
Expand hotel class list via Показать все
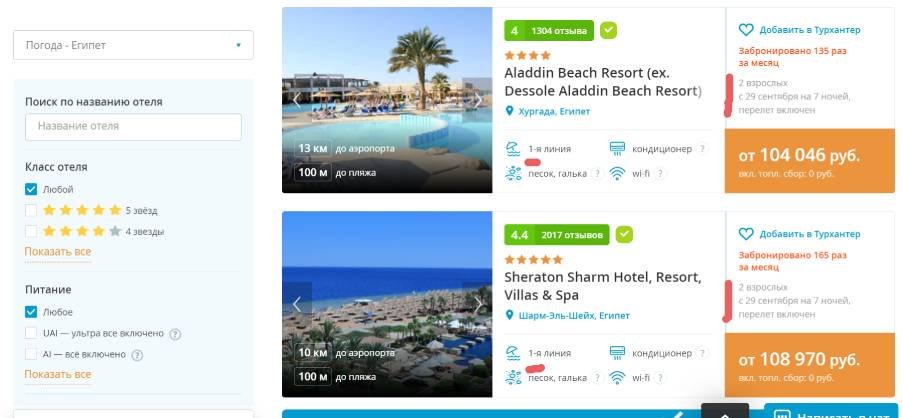(x=58, y=252)
